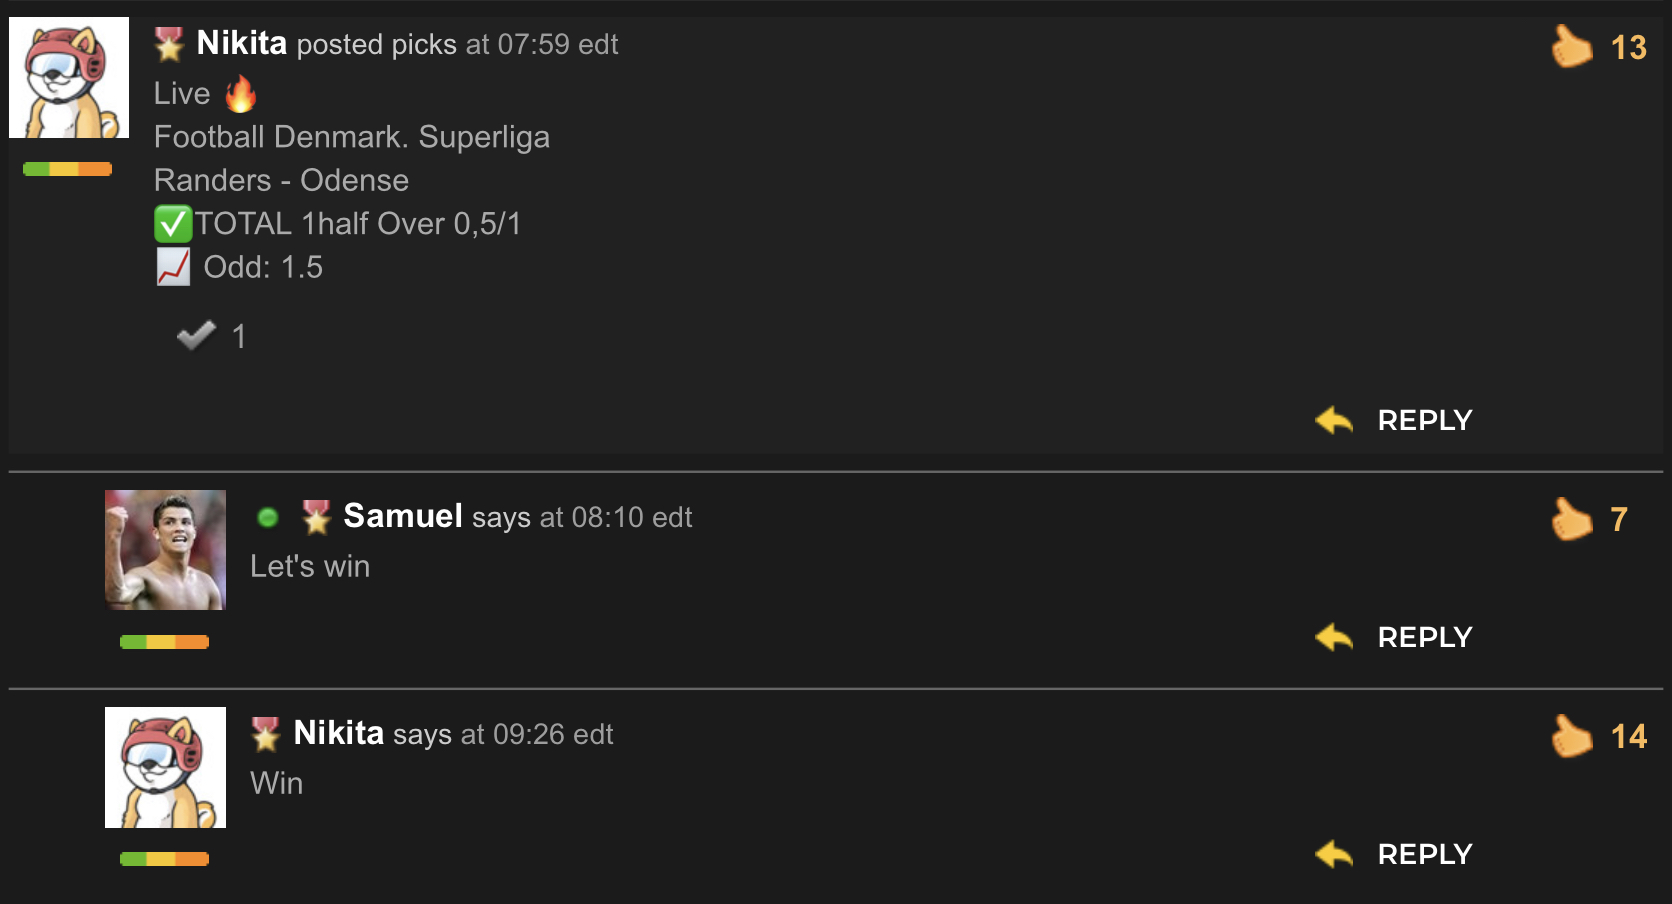Click the reply arrow icon under Samuel's comment

[1334, 637]
